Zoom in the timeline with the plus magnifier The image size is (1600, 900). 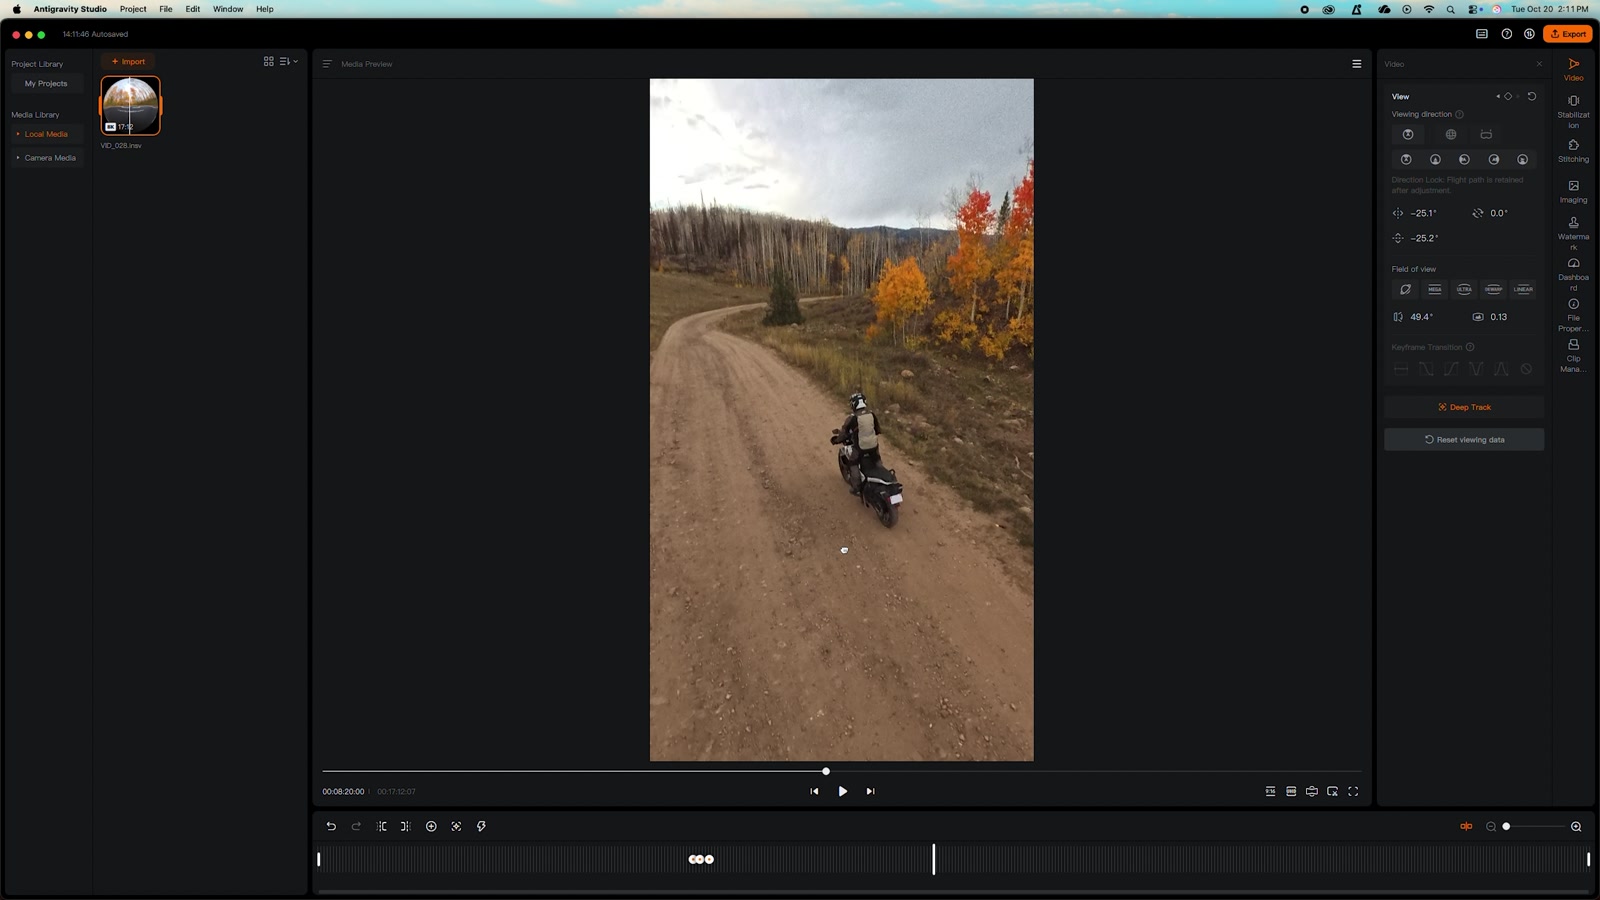click(x=1576, y=826)
